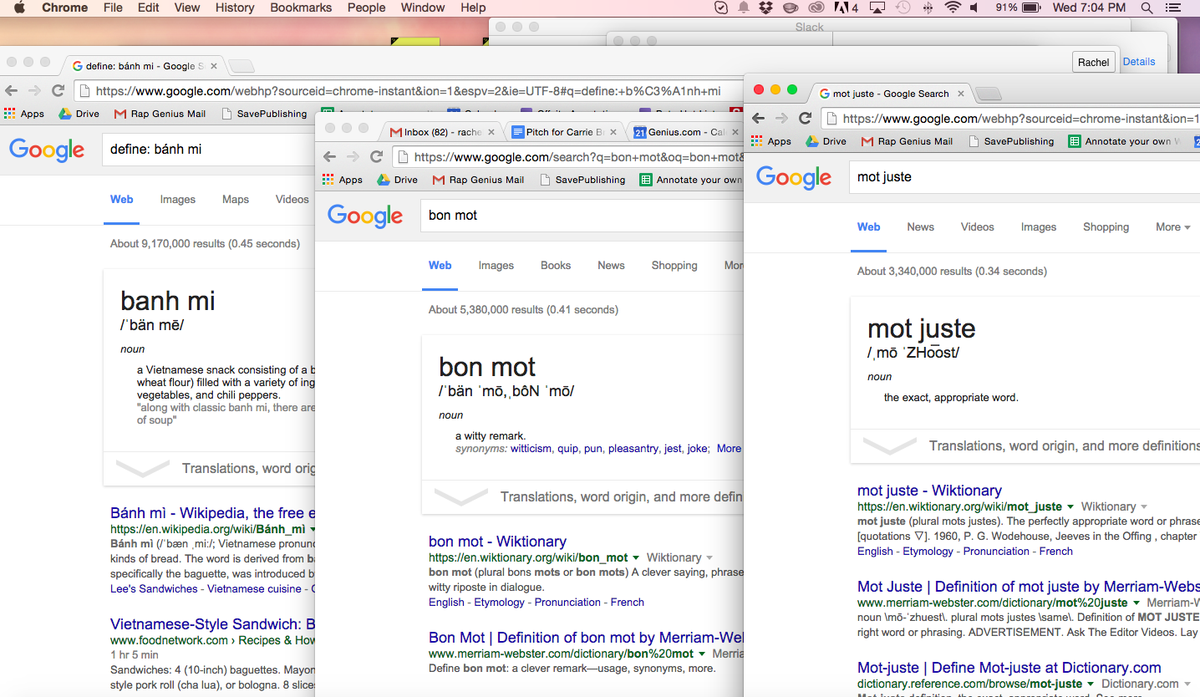Reload the banh mi window page
1200x697 pixels.
point(59,90)
